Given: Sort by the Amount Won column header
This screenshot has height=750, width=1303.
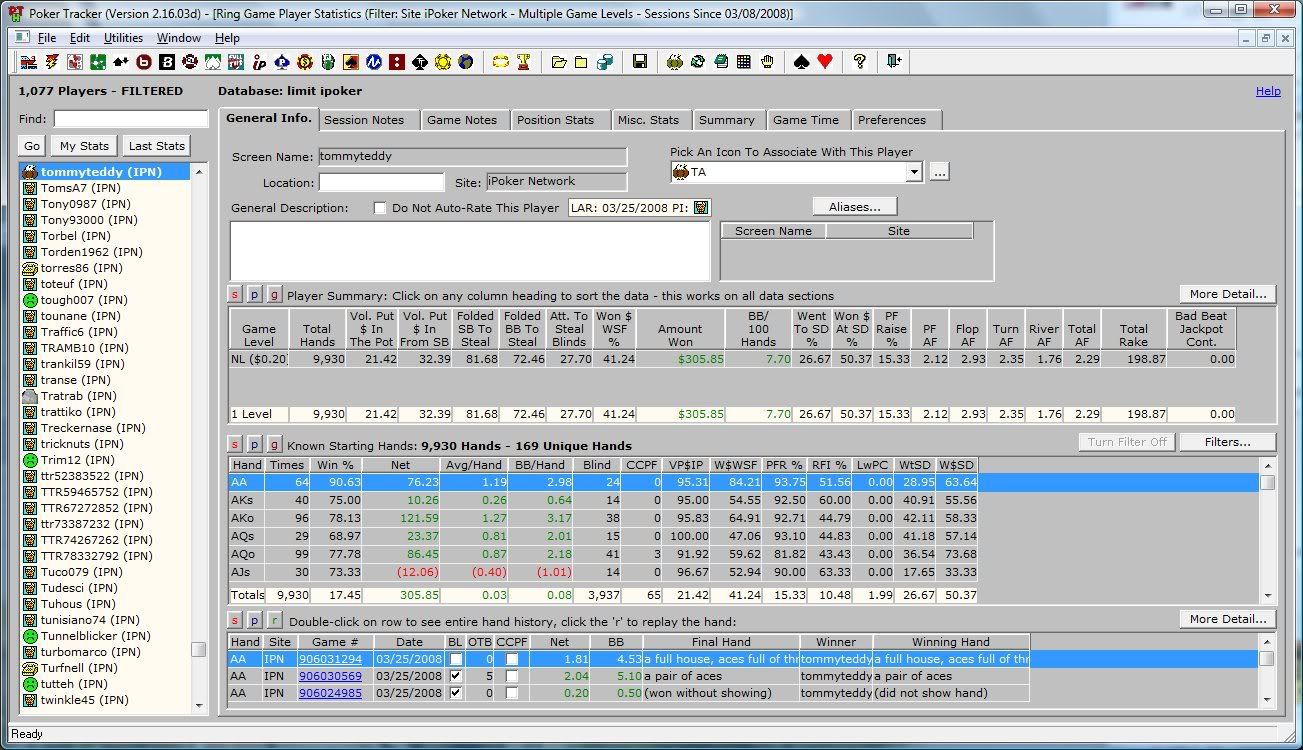Looking at the screenshot, I should [680, 328].
